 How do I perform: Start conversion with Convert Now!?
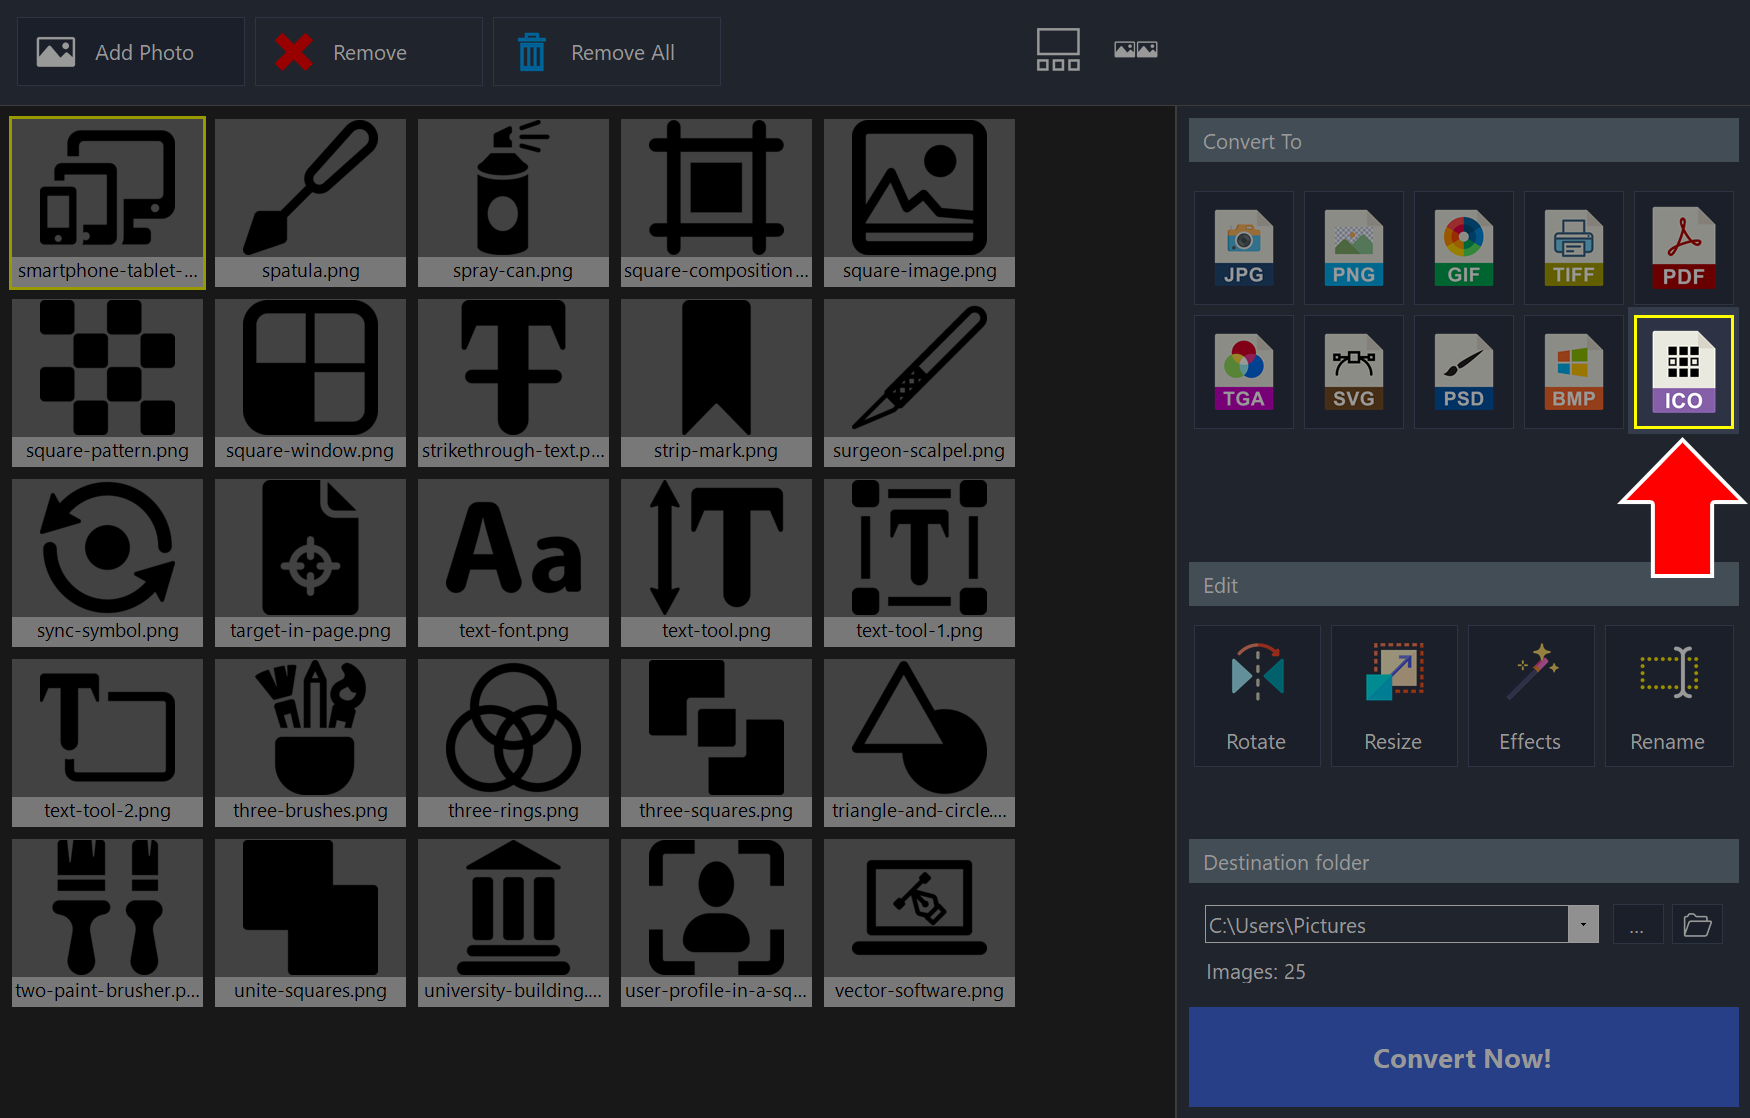pos(1463,1057)
